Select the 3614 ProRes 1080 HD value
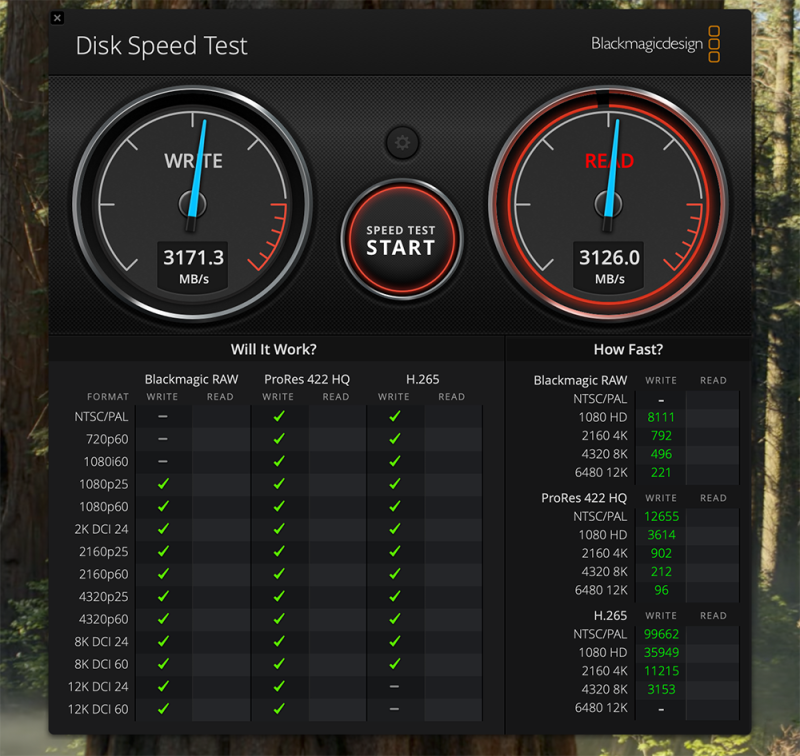800x756 pixels. pos(661,535)
